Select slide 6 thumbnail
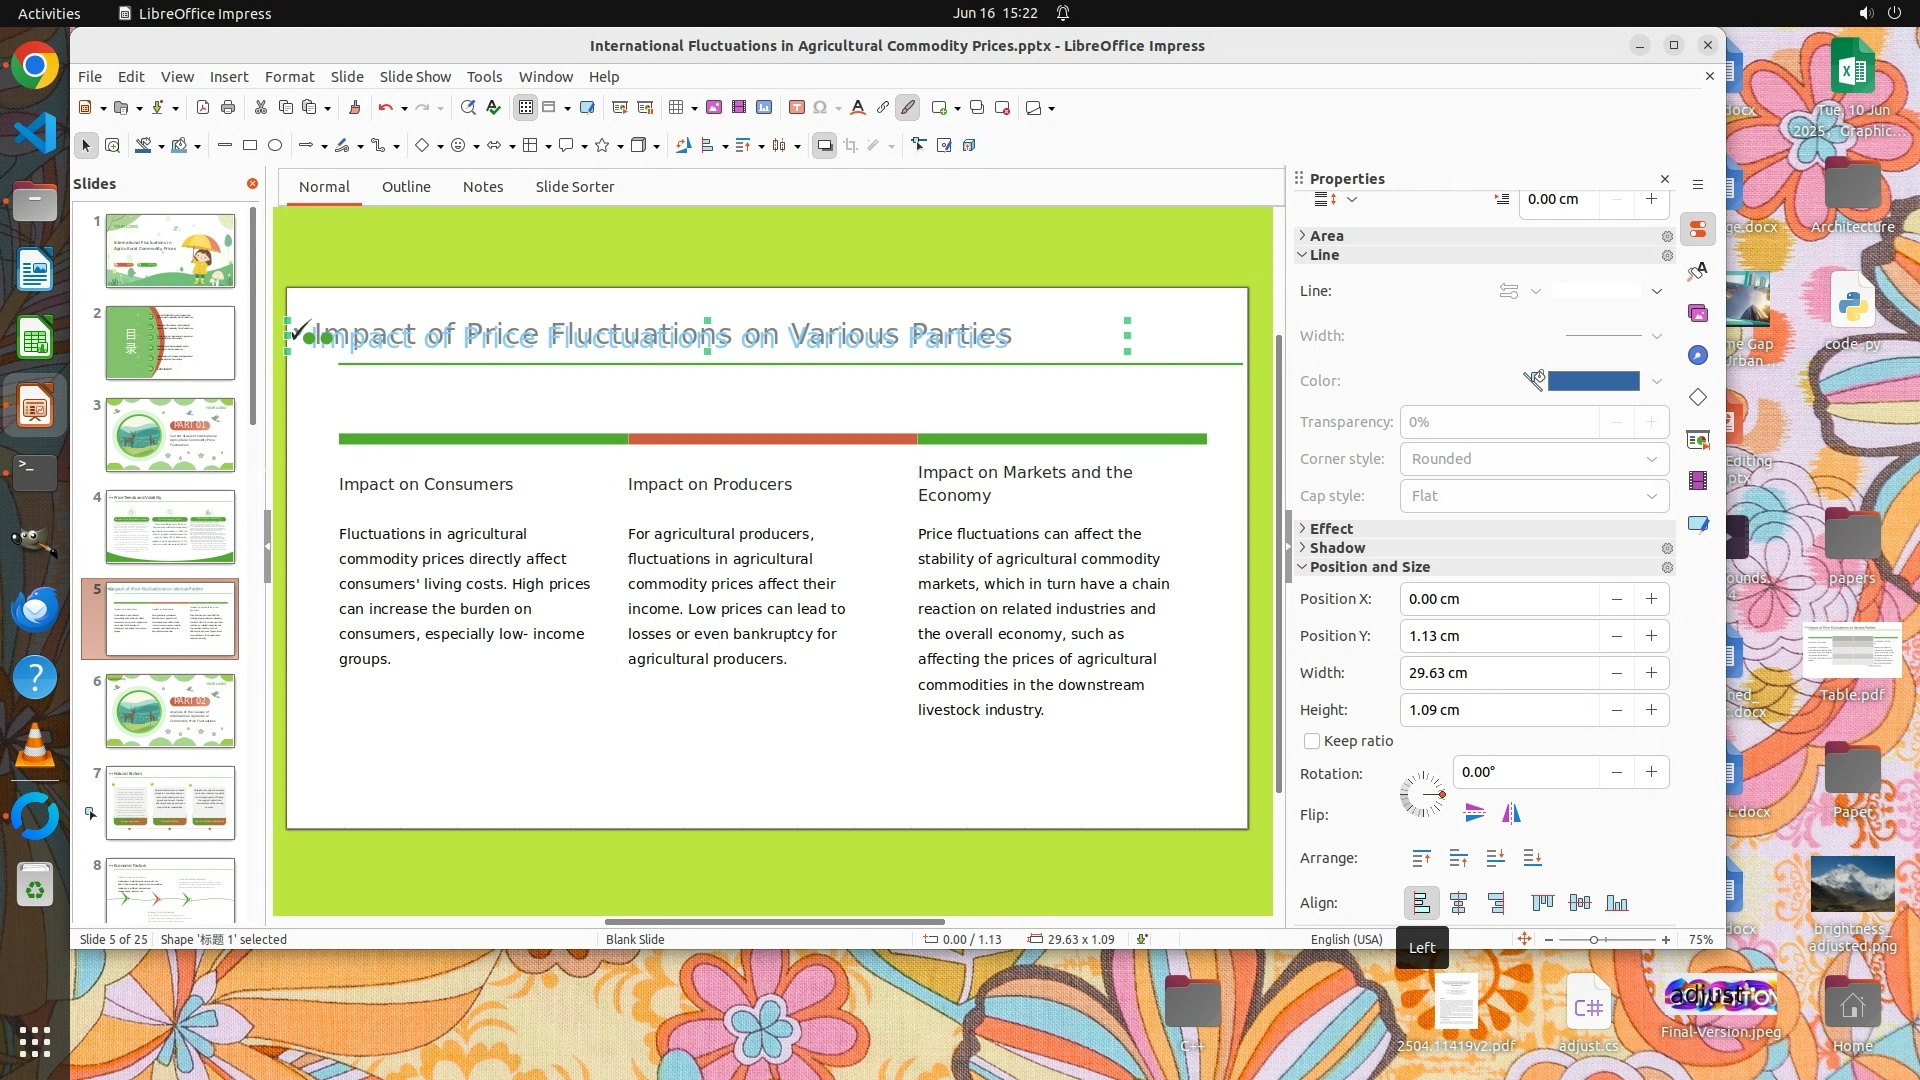The height and width of the screenshot is (1080, 1920). [x=170, y=711]
